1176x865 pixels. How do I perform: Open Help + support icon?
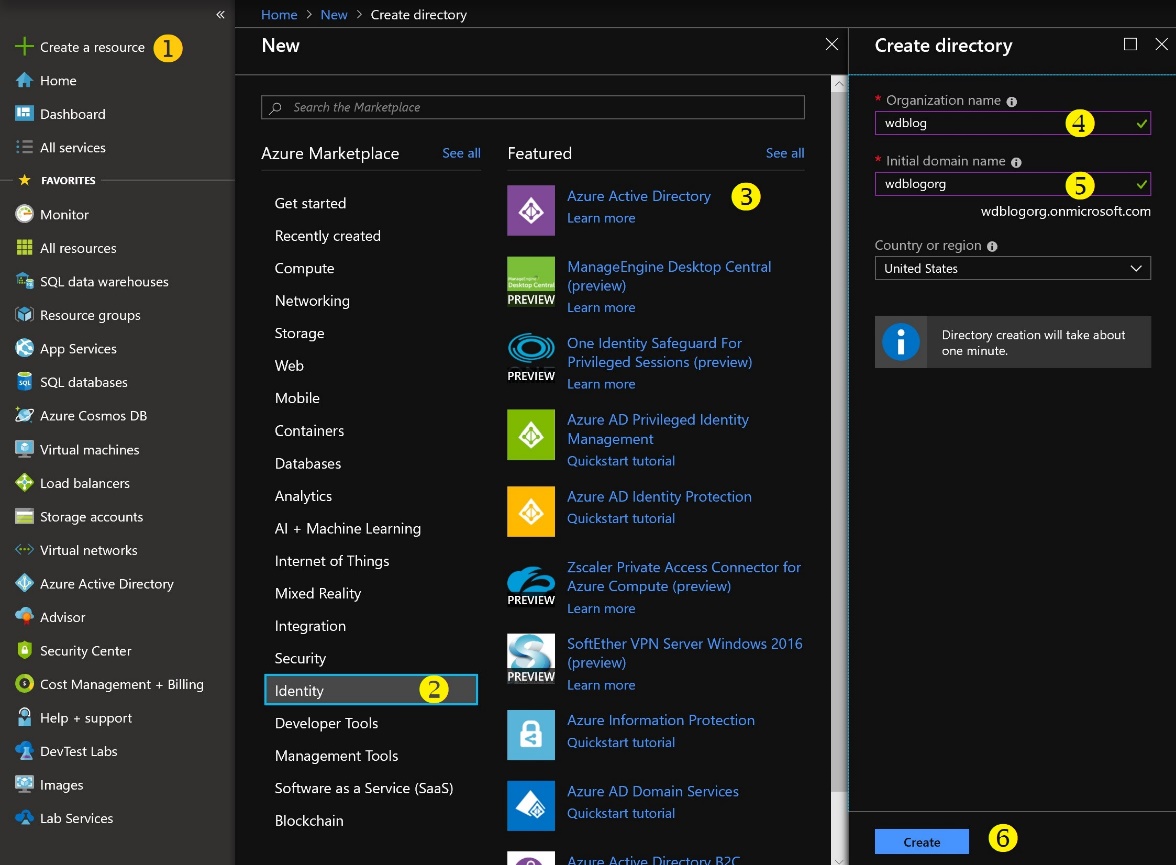(24, 717)
